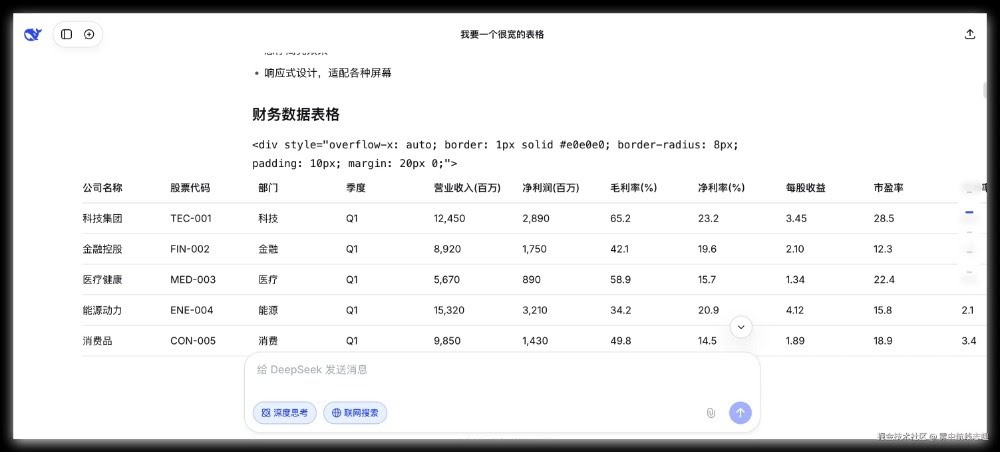Click the paperclip attach file icon
Viewport: 1000px width, 452px height.
tap(711, 412)
